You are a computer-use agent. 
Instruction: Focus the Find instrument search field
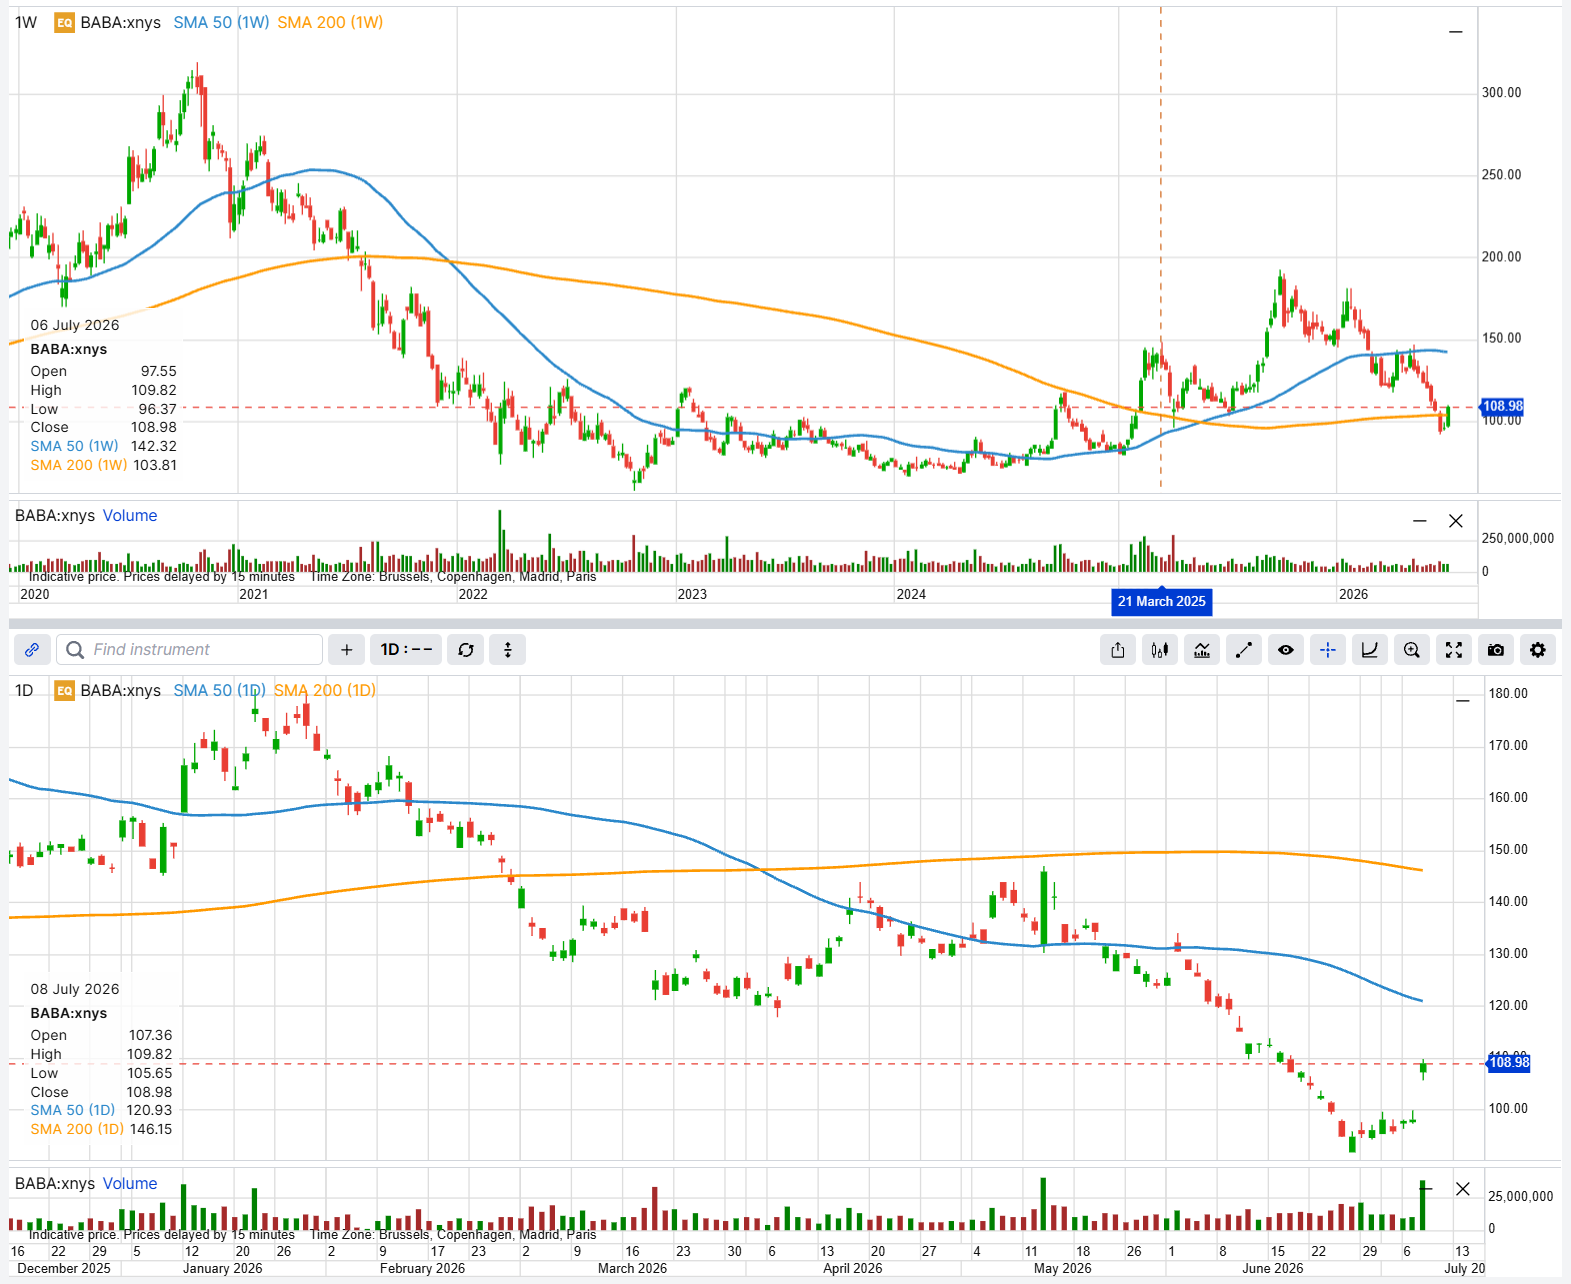[190, 650]
